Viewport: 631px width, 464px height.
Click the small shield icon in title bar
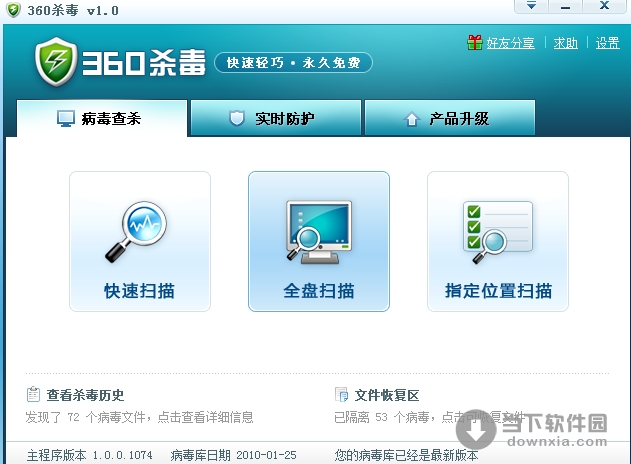13,10
